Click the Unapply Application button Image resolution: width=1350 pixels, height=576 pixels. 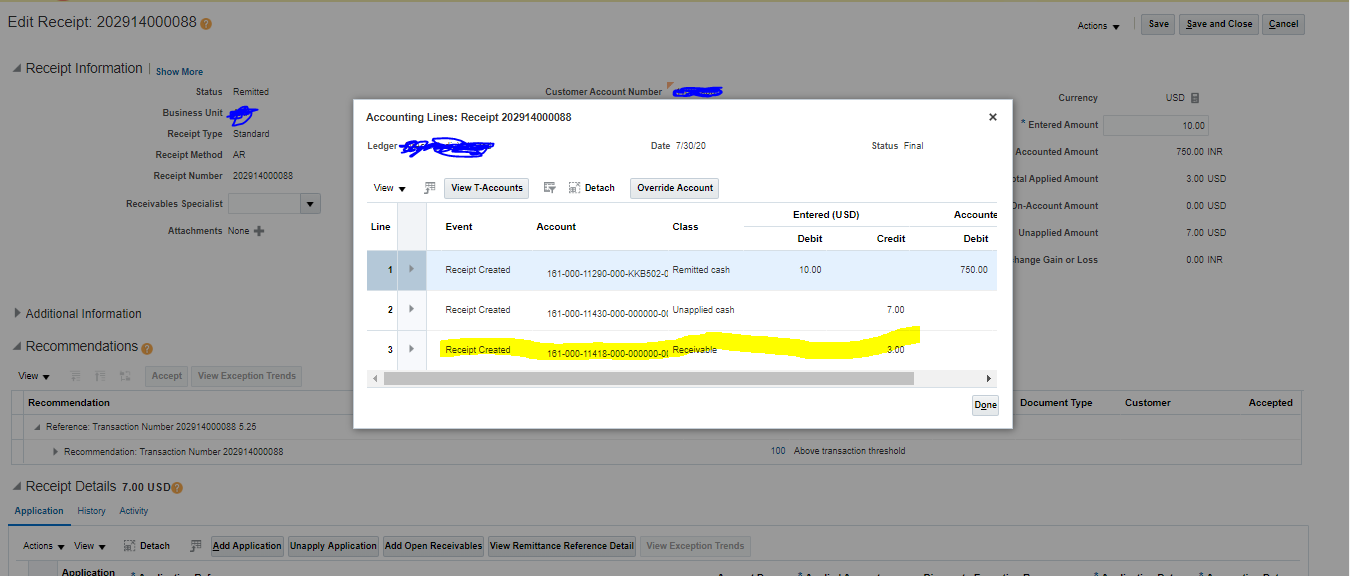coord(333,546)
